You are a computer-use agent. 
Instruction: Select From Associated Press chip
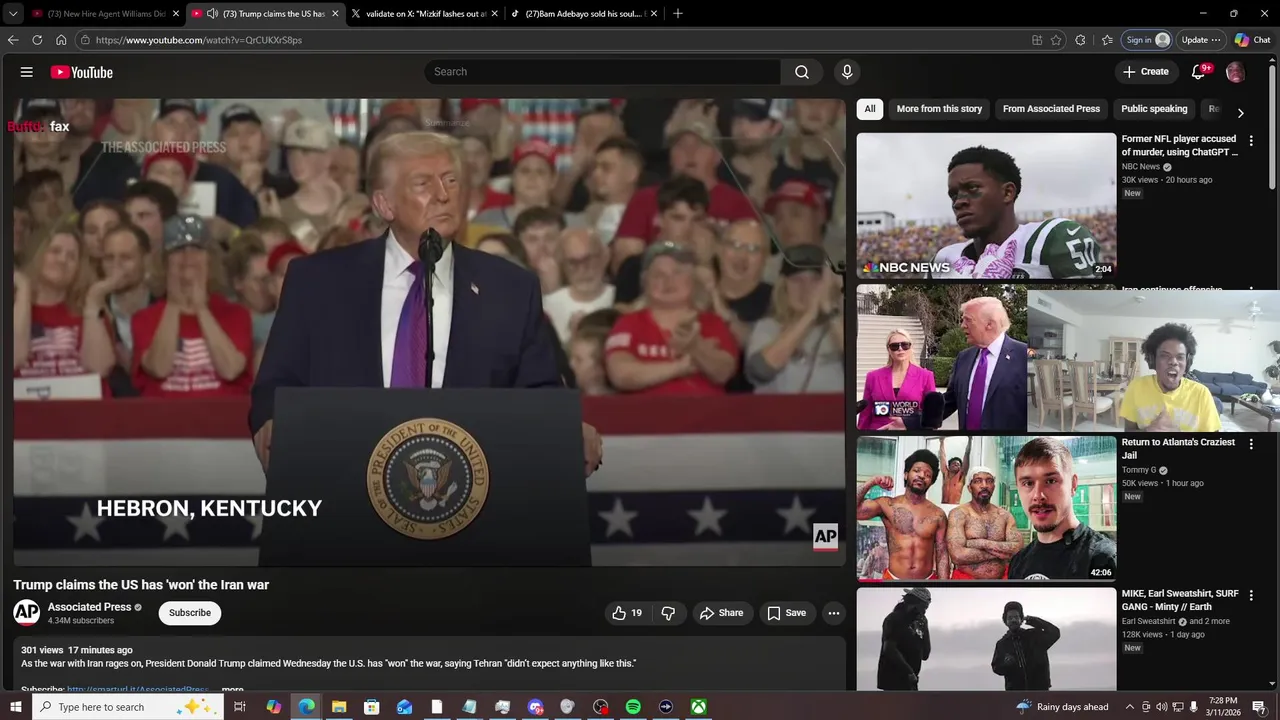coord(1051,109)
